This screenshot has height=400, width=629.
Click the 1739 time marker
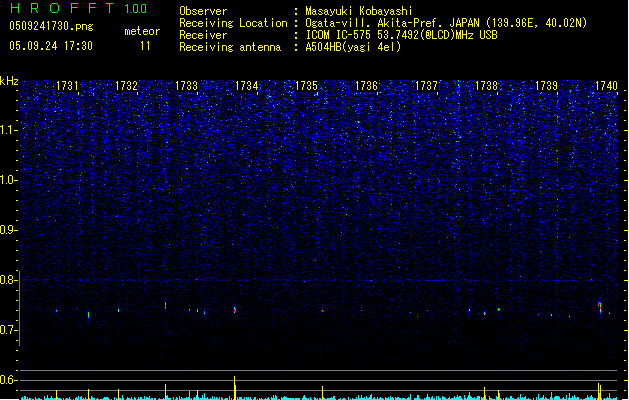coord(546,86)
